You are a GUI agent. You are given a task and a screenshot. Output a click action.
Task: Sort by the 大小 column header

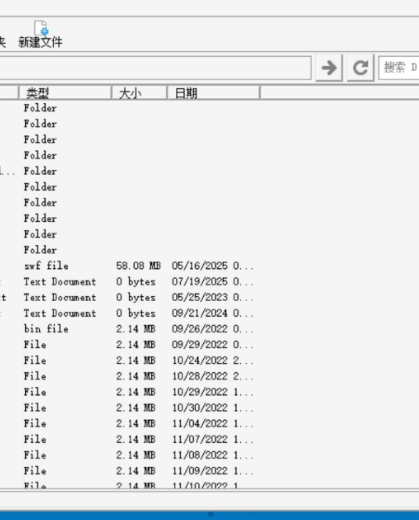[139, 93]
